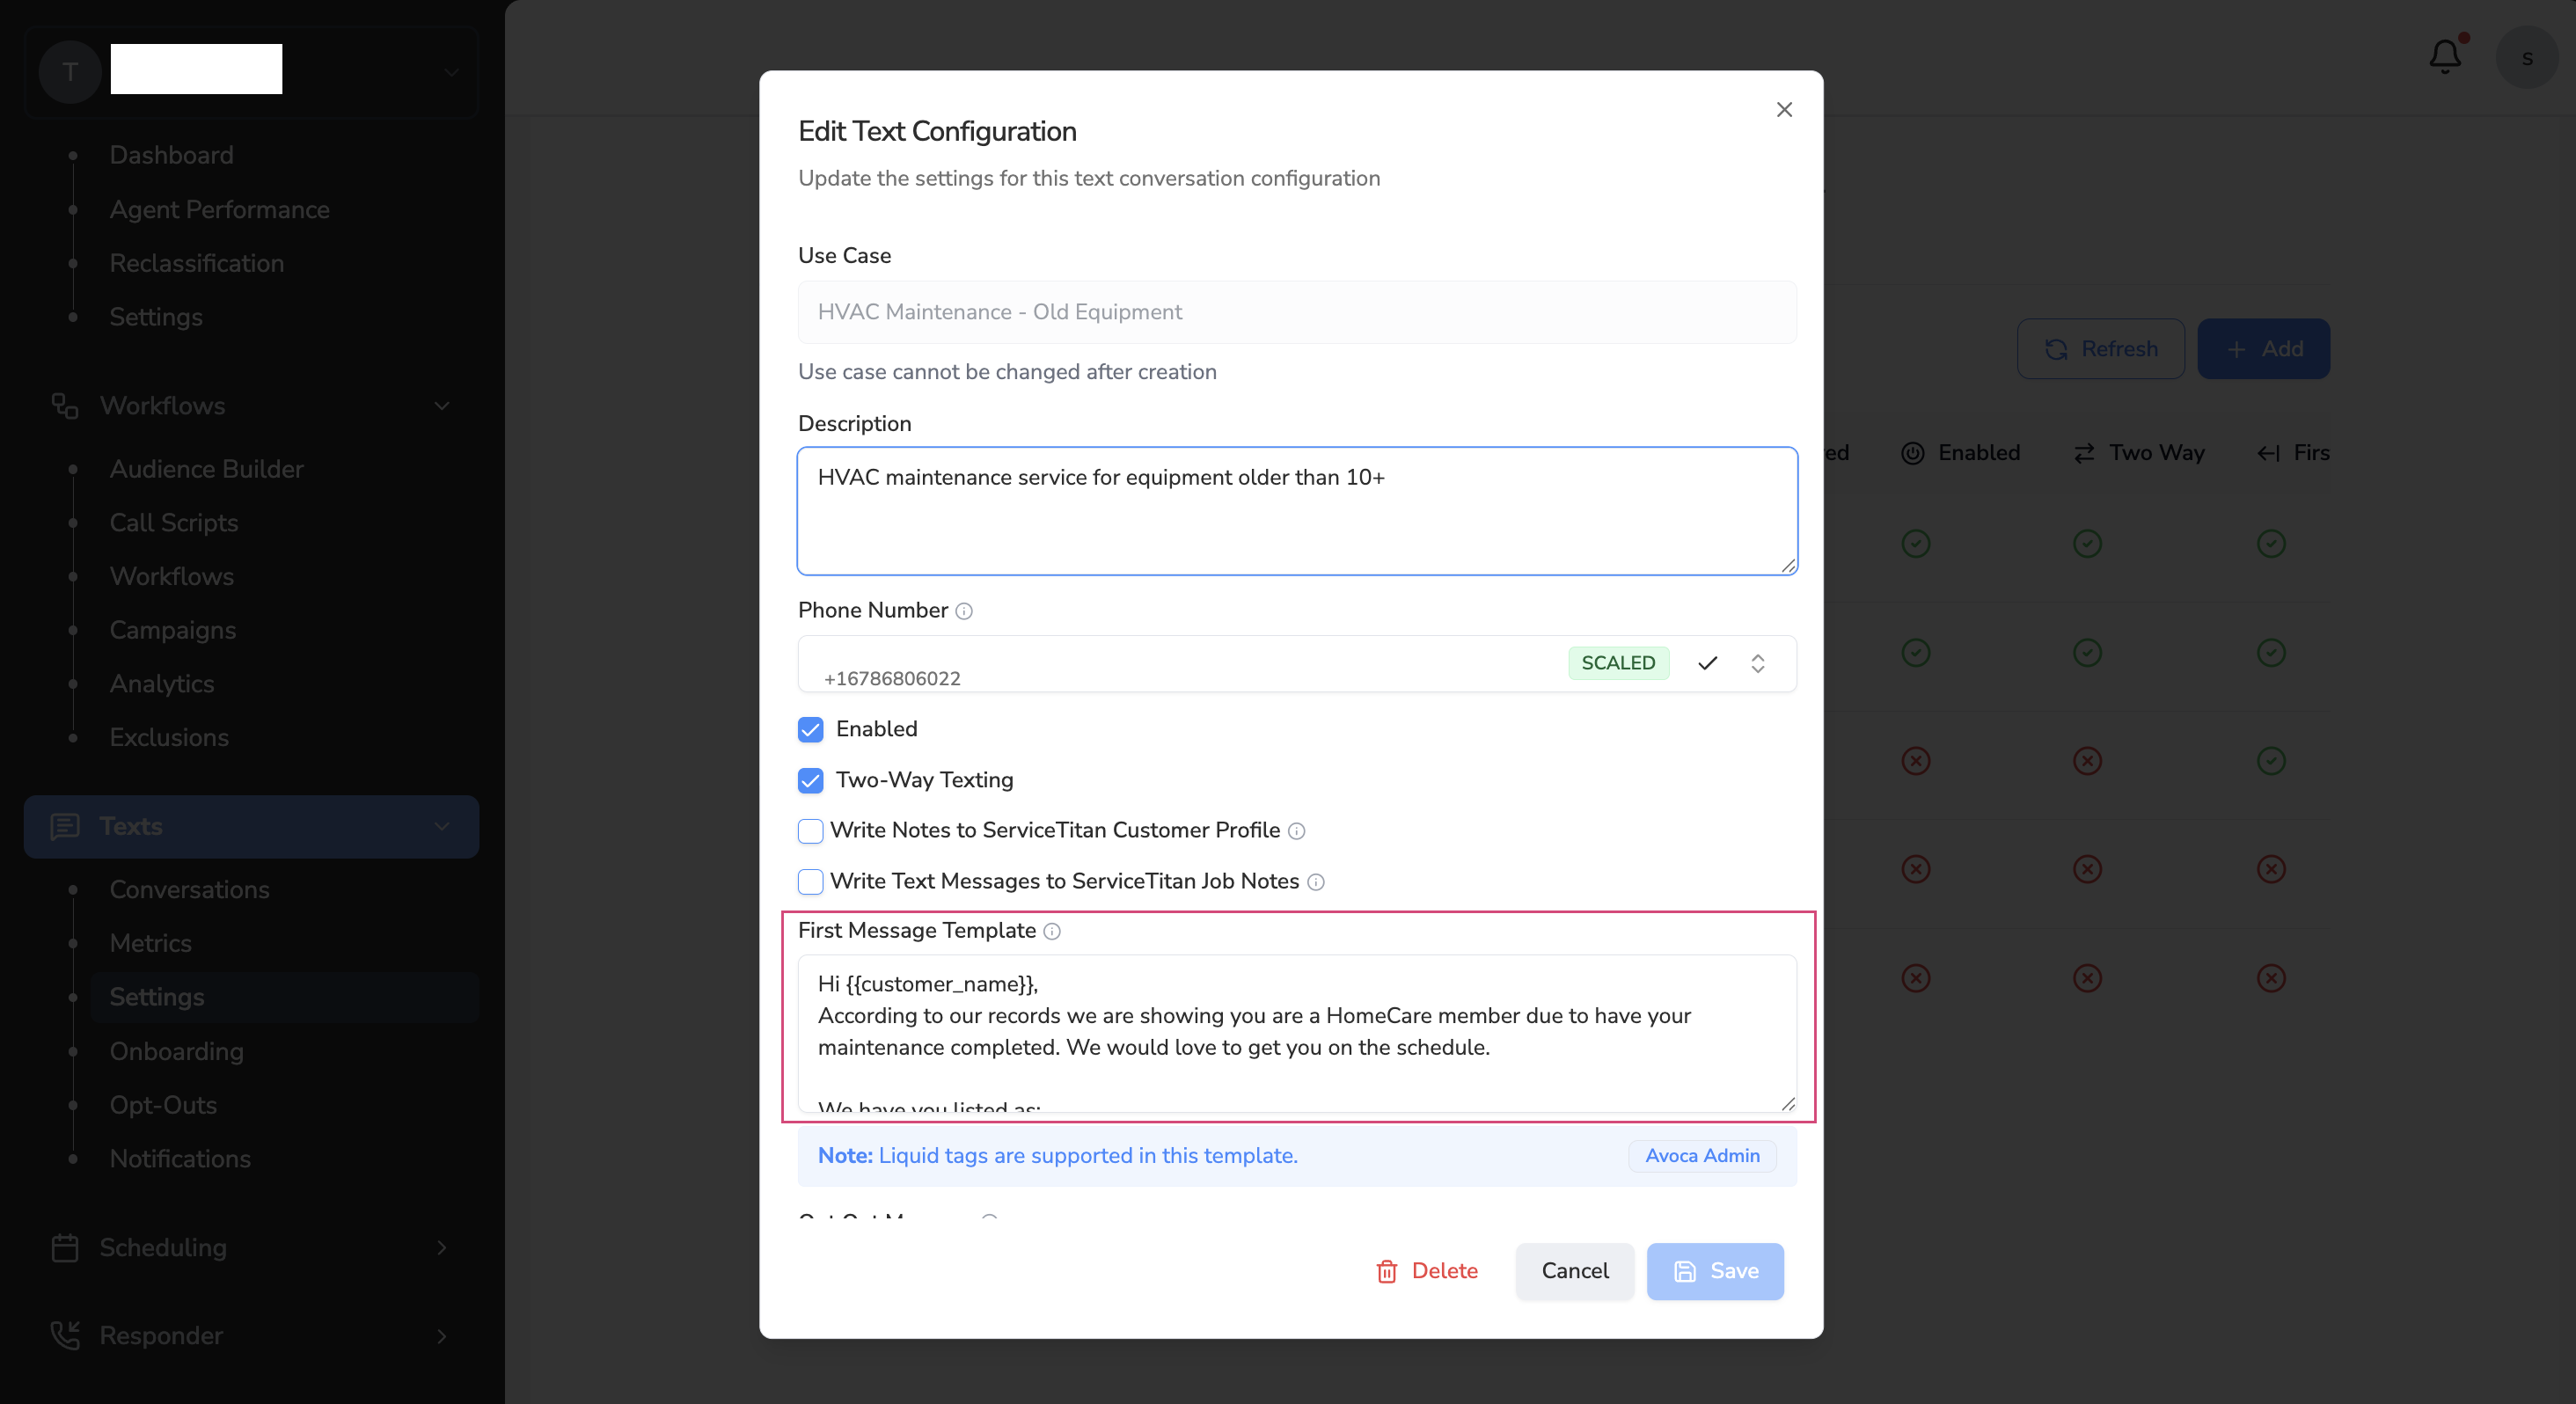Image resolution: width=2576 pixels, height=1404 pixels.
Task: Click the Cancel button
Action: click(1574, 1271)
